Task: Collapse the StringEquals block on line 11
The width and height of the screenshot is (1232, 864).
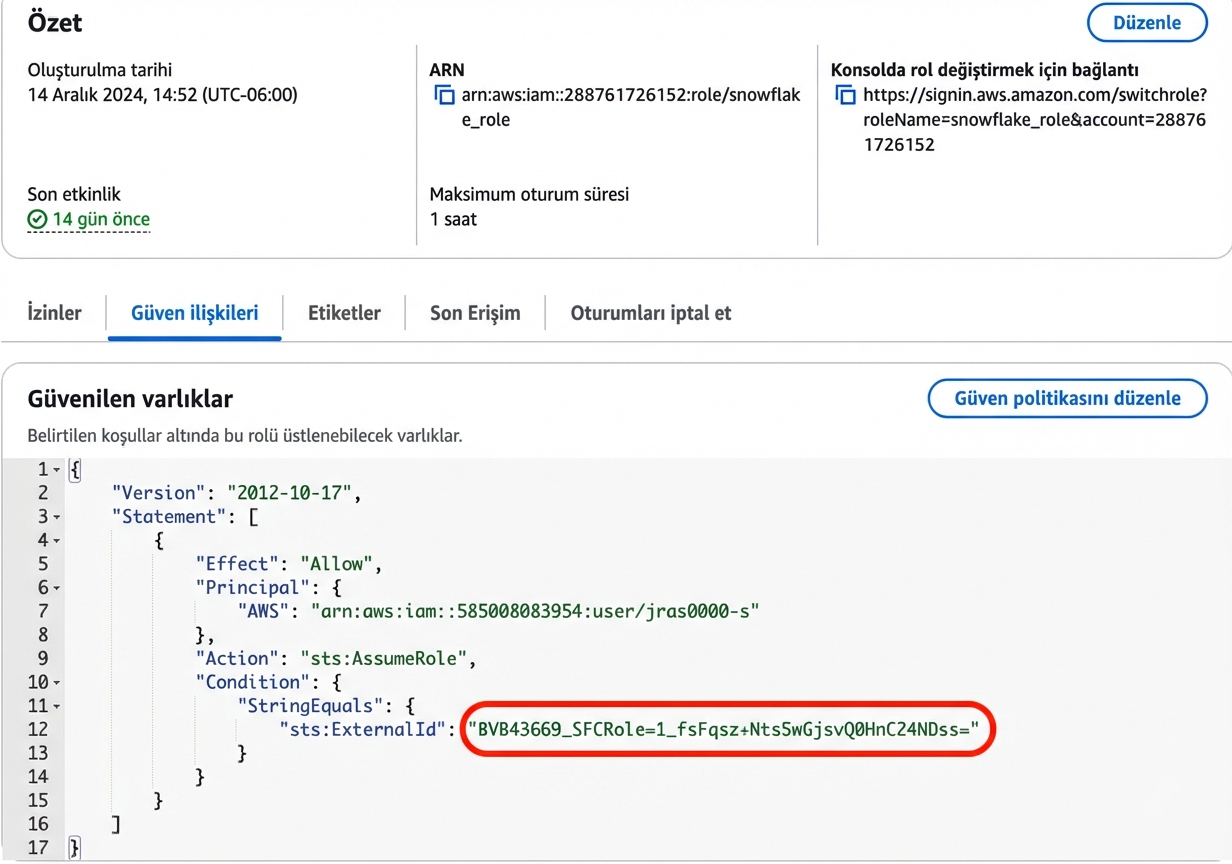Action: (x=58, y=705)
